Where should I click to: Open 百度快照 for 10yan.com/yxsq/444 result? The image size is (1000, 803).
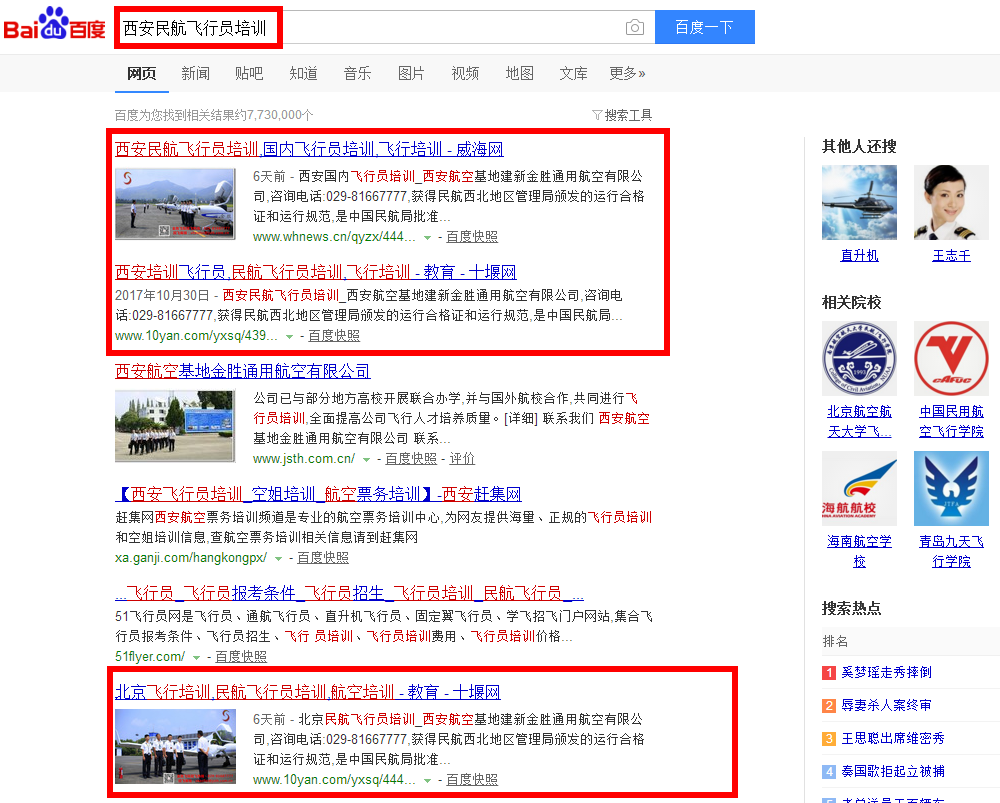coord(472,779)
